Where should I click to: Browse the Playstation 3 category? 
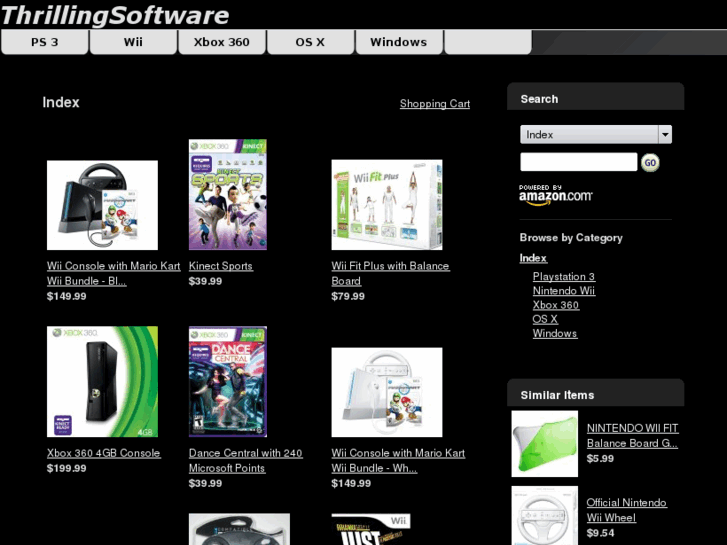click(563, 276)
